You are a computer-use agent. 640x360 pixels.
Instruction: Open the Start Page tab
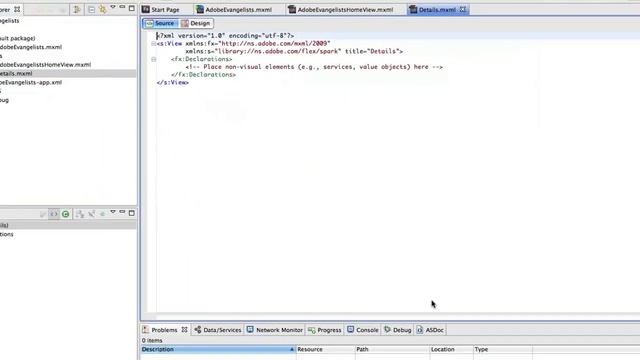point(161,9)
